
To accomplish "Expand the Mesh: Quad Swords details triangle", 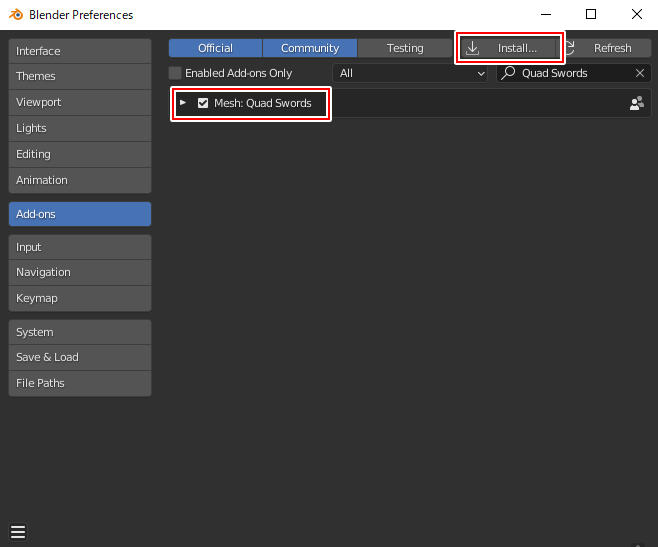I will coord(183,103).
